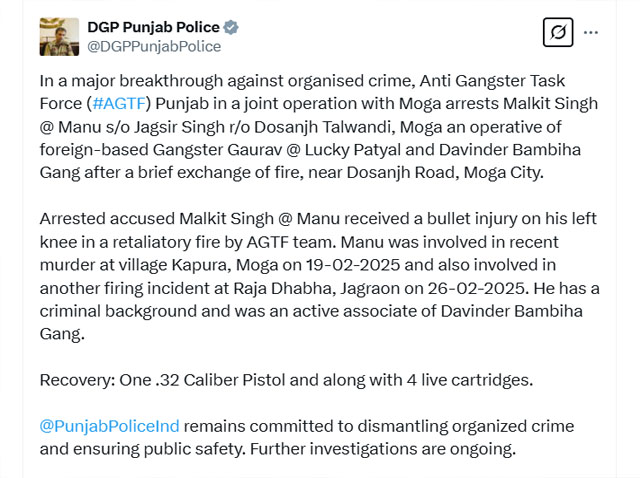Open the Grok explain-post icon
This screenshot has height=478, width=640.
tap(558, 32)
